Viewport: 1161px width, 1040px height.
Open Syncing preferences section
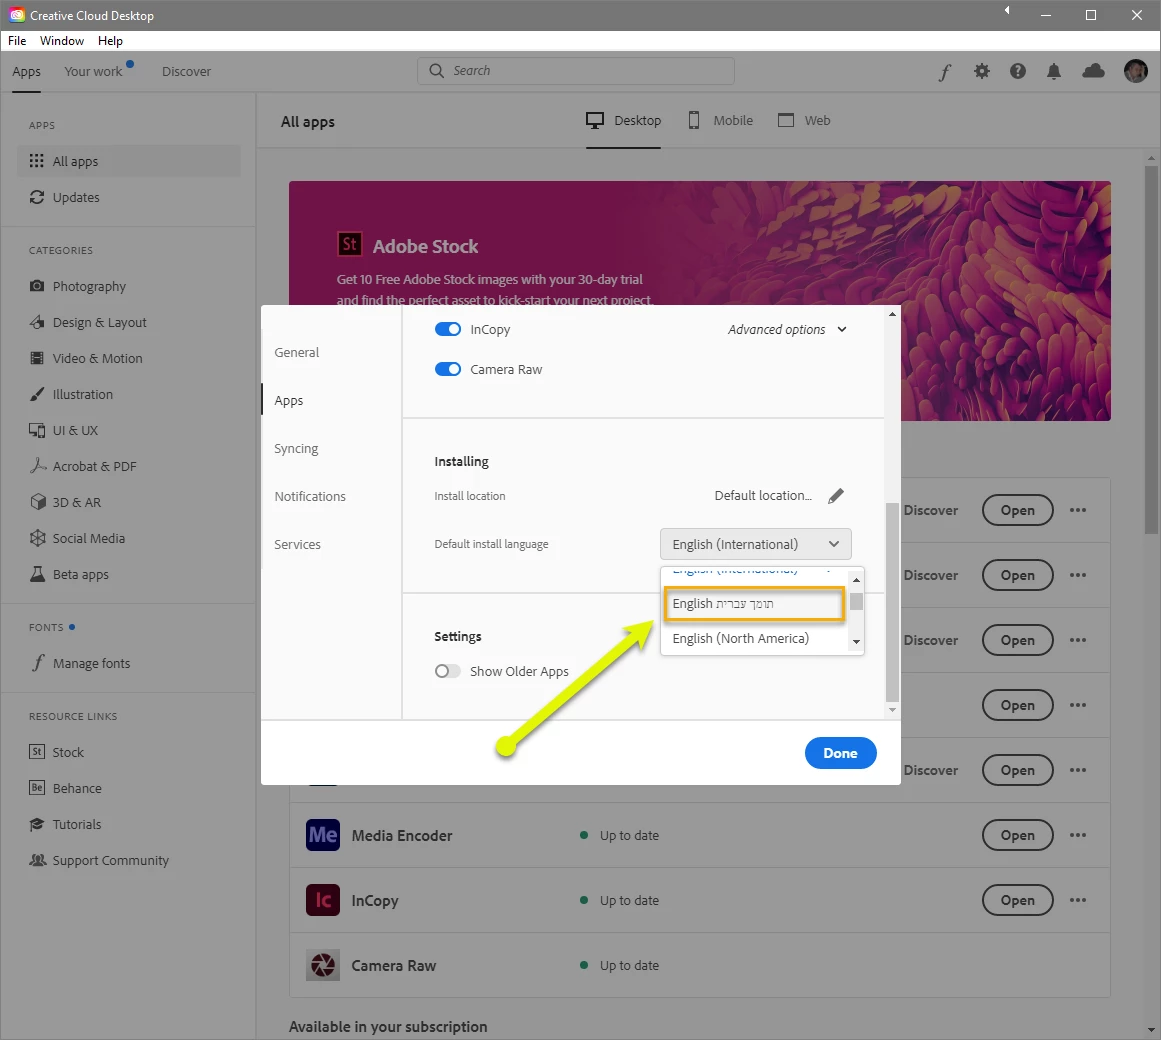click(296, 449)
